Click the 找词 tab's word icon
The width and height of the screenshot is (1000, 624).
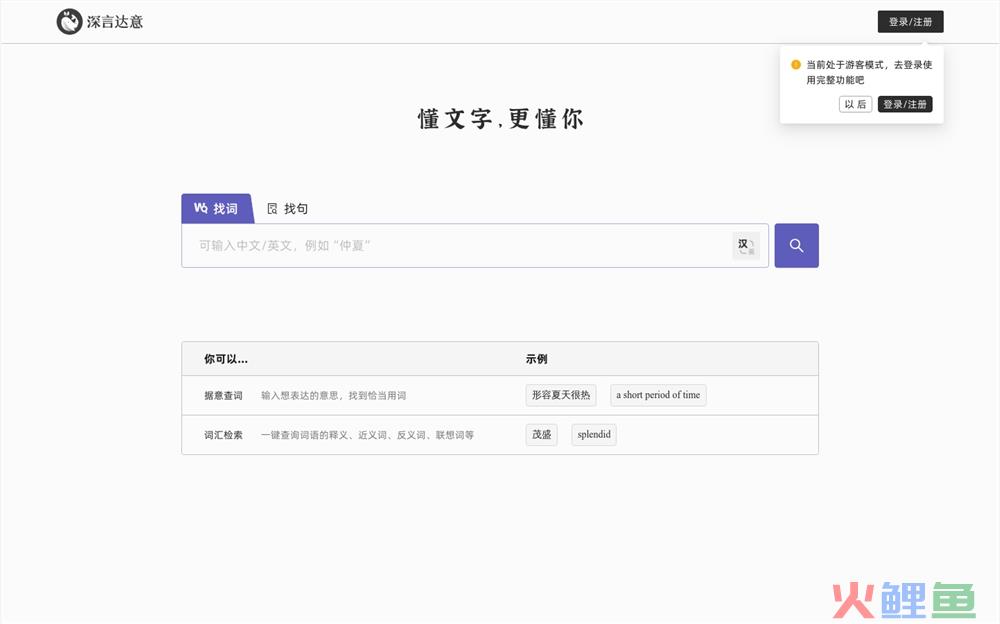click(200, 208)
